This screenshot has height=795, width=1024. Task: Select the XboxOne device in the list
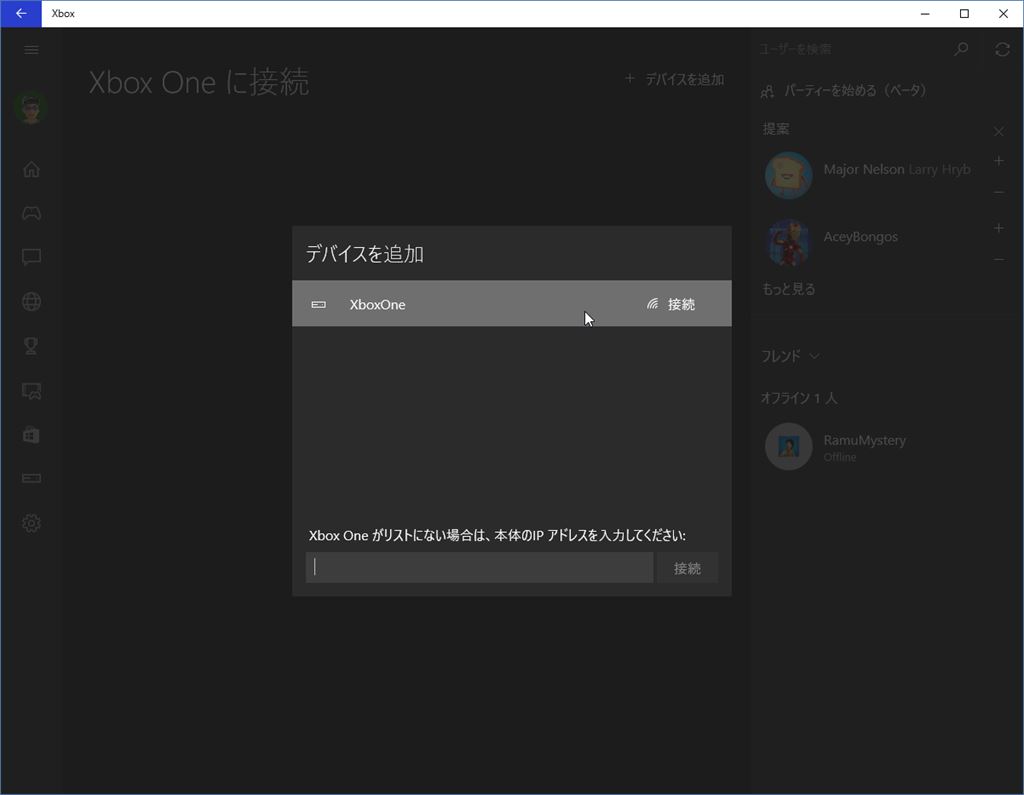pyautogui.click(x=511, y=304)
